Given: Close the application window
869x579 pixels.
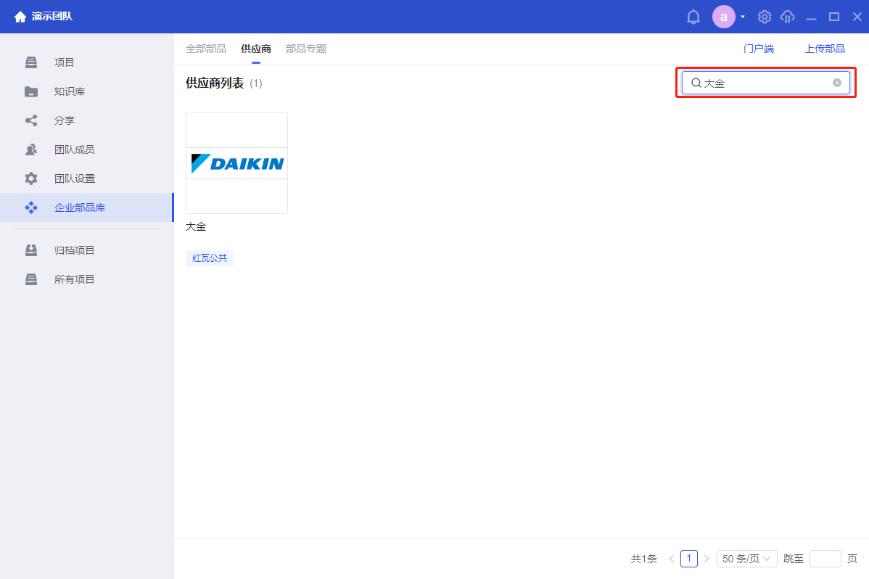Looking at the screenshot, I should [x=857, y=17].
